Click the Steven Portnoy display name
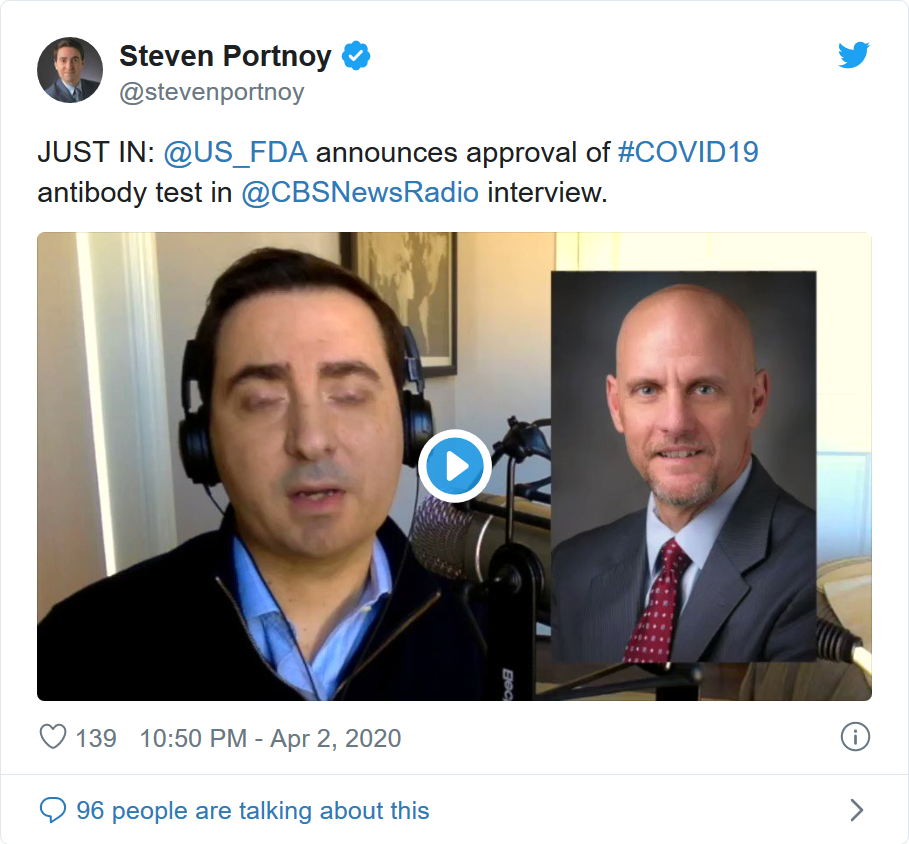The width and height of the screenshot is (909, 844). (226, 56)
